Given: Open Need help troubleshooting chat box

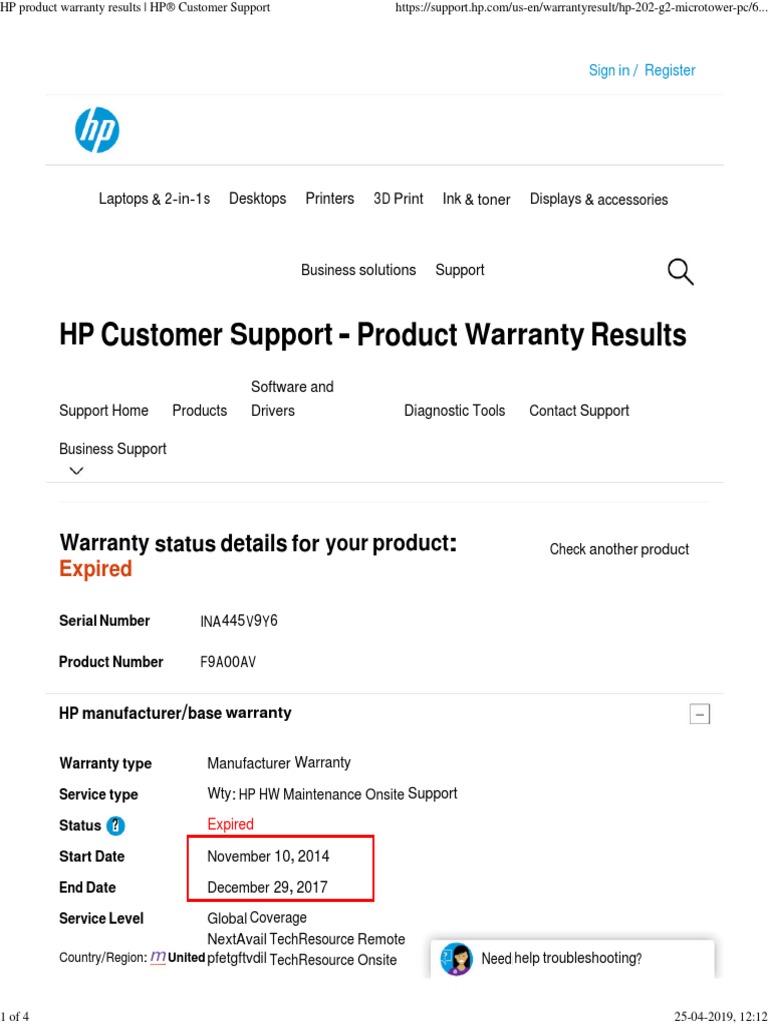Looking at the screenshot, I should [561, 958].
